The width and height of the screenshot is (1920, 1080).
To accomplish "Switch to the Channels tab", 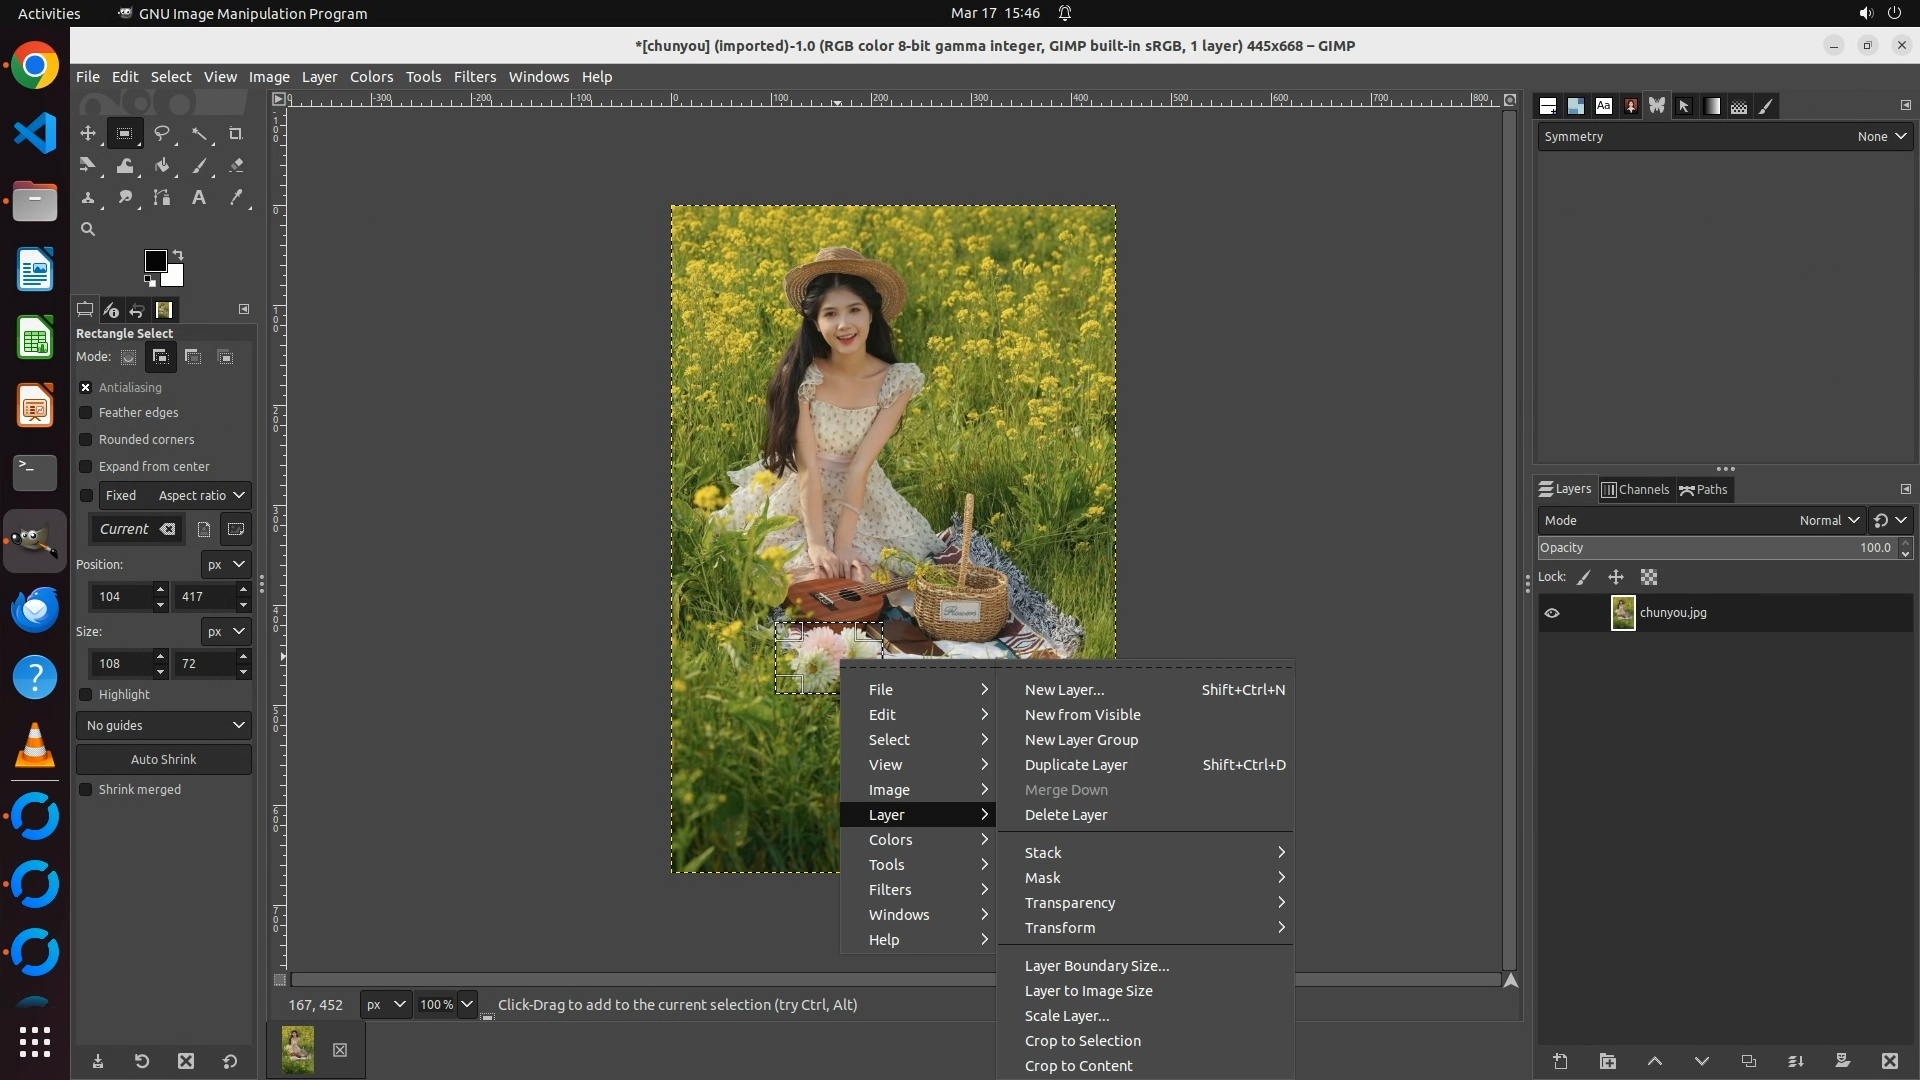I will (1636, 489).
